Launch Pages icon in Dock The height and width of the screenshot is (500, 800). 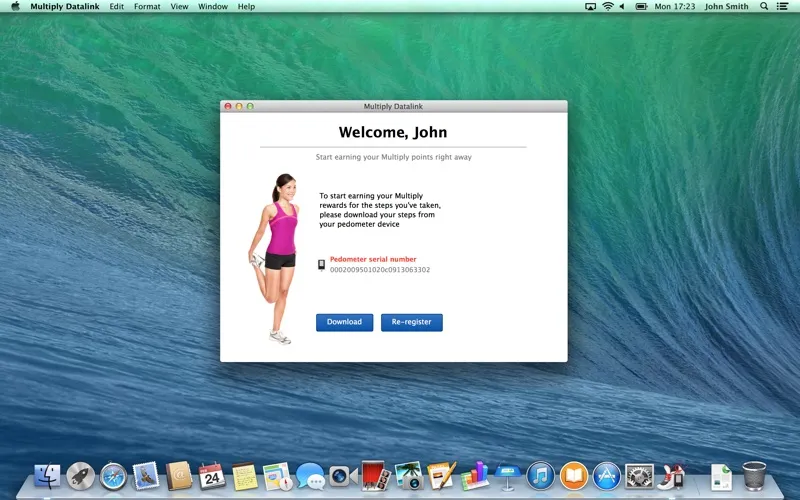(x=442, y=476)
